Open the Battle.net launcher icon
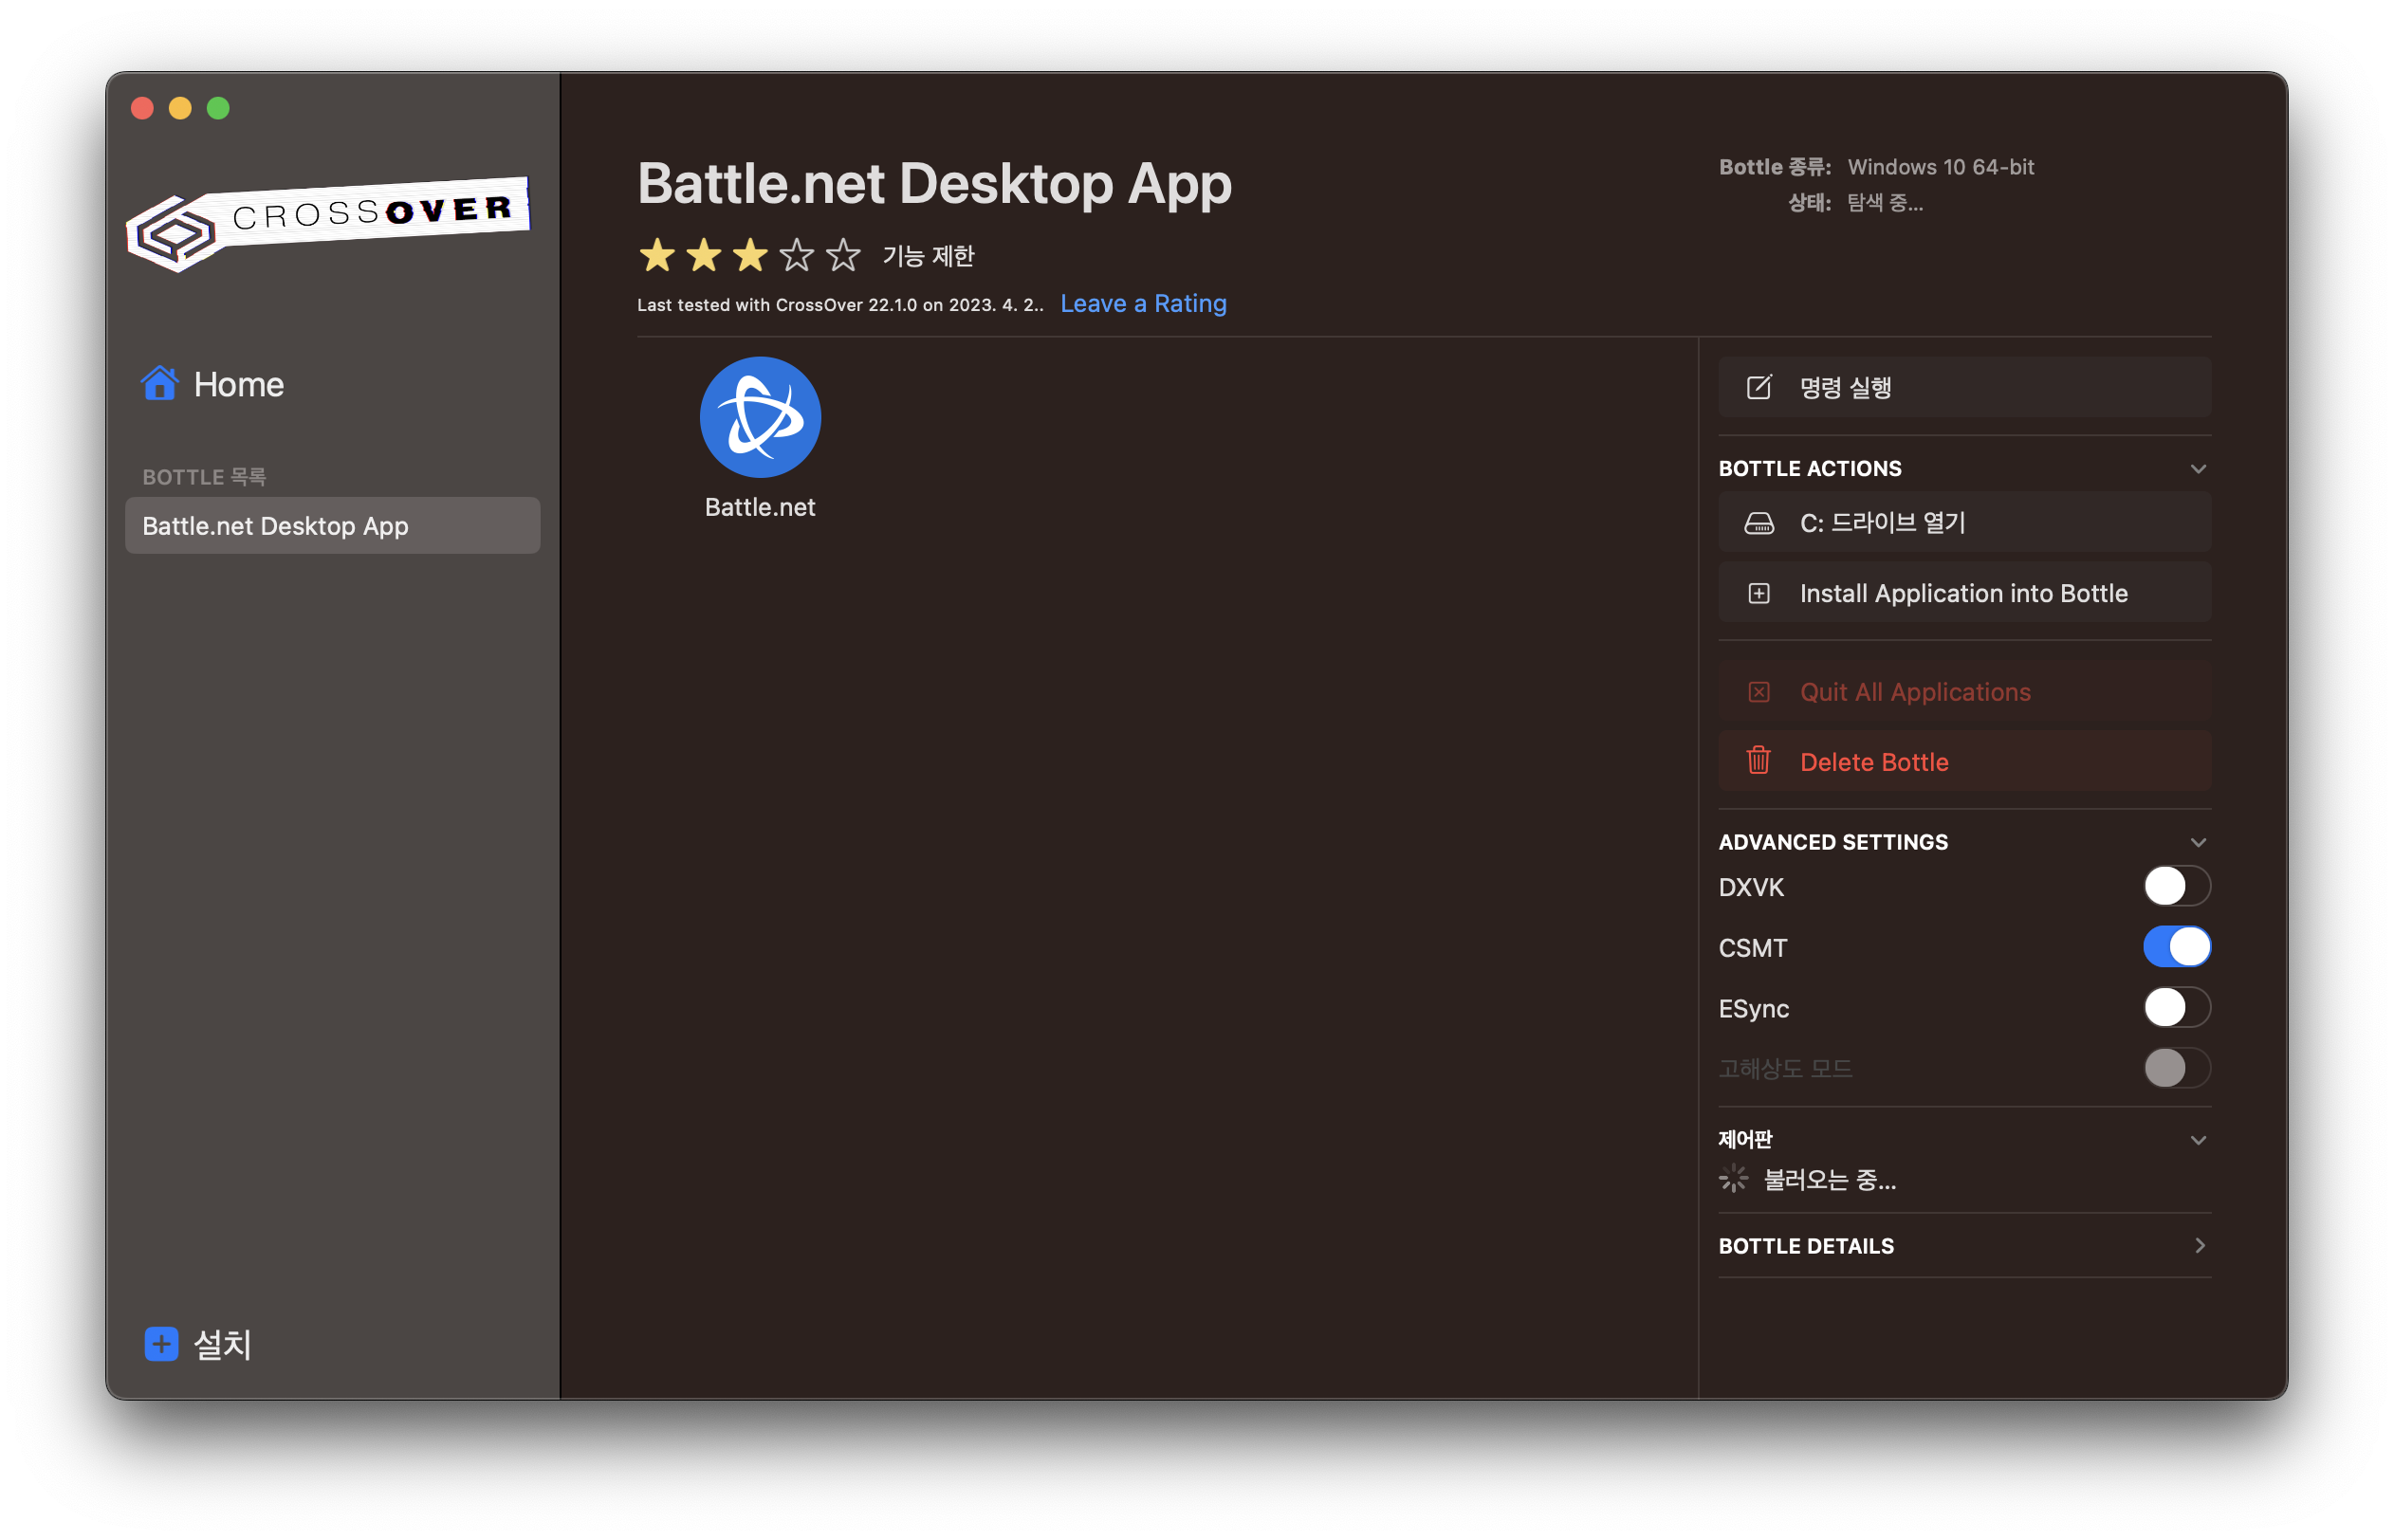2394x1540 pixels. (x=760, y=418)
